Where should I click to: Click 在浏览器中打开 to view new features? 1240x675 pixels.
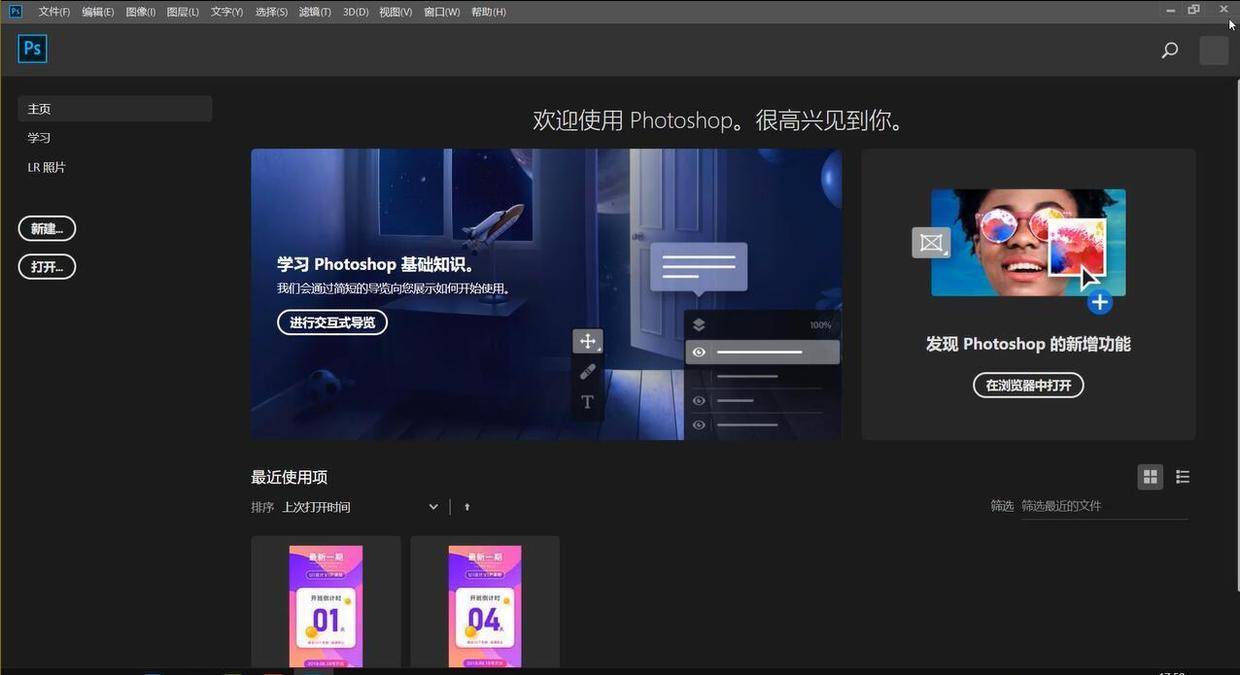[1028, 385]
